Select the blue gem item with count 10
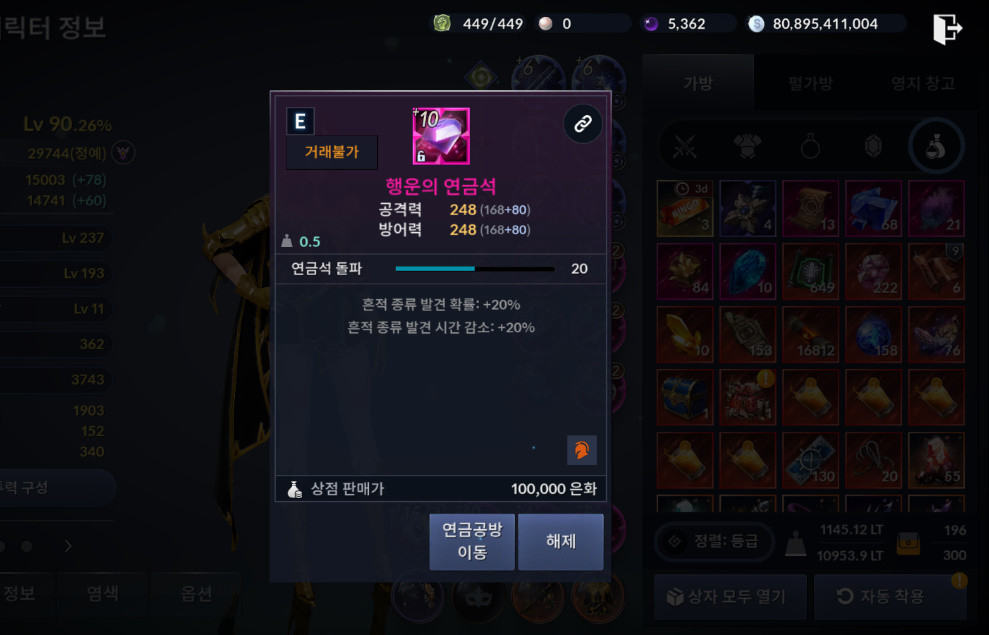The image size is (989, 635). pyautogui.click(x=747, y=272)
